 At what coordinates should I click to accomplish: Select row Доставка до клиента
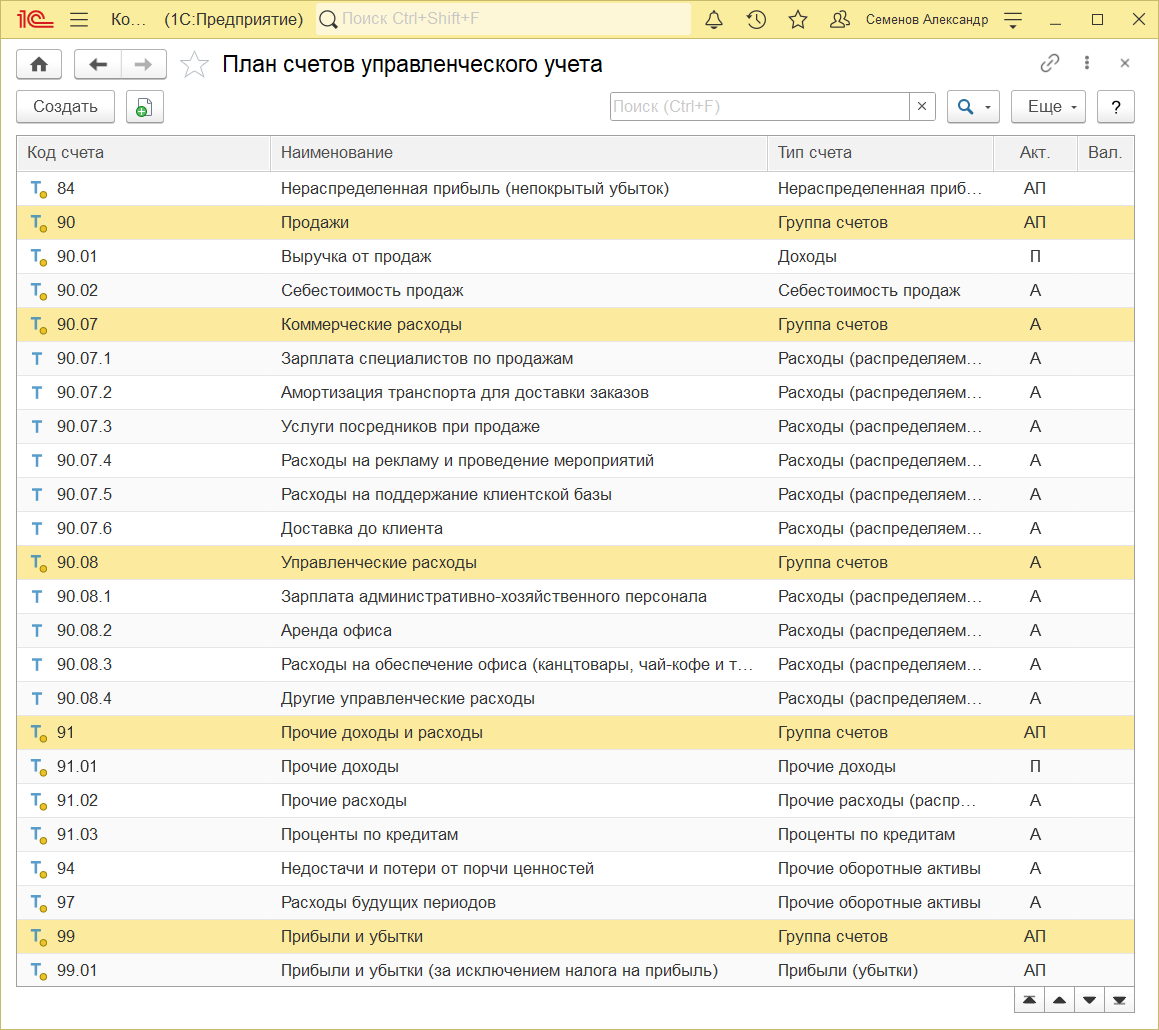point(575,529)
